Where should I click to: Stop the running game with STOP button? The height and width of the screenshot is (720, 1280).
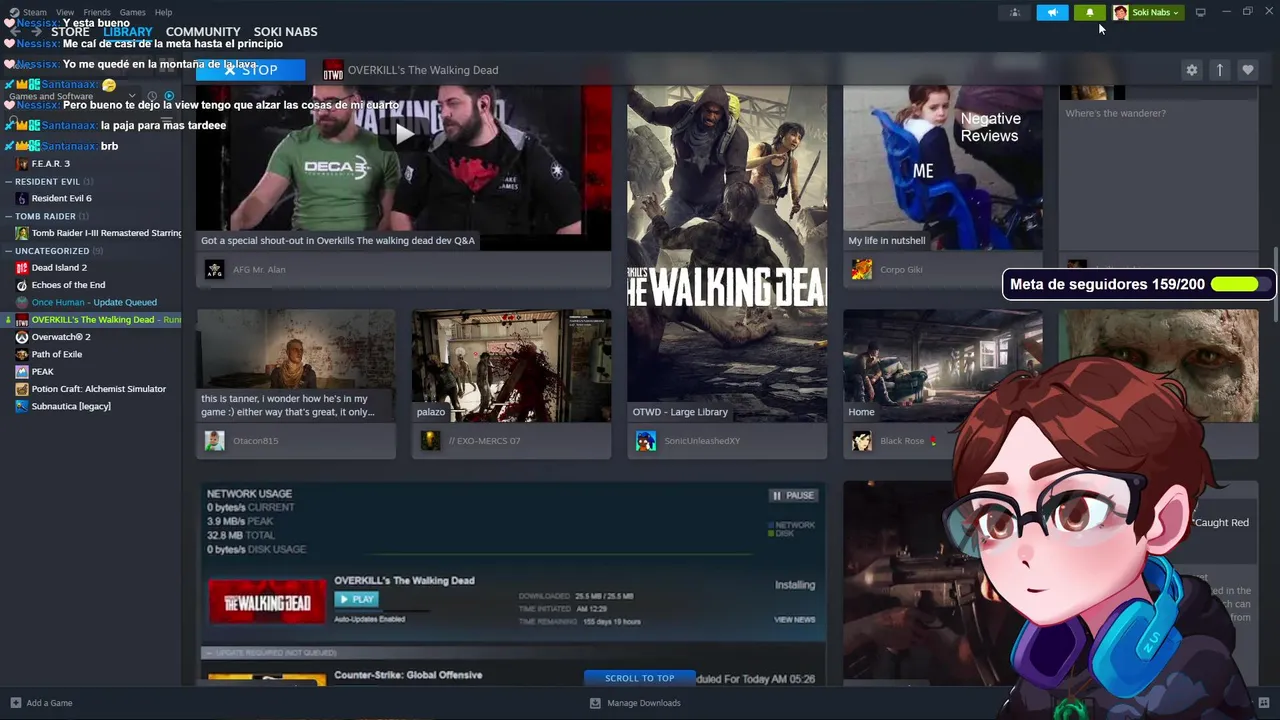pos(250,70)
